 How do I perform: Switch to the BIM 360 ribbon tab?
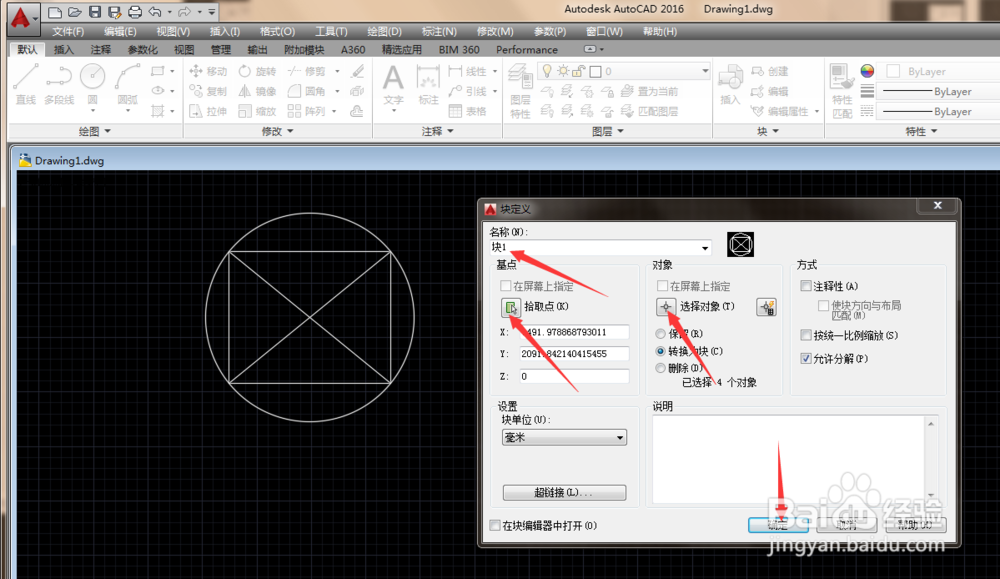[459, 50]
